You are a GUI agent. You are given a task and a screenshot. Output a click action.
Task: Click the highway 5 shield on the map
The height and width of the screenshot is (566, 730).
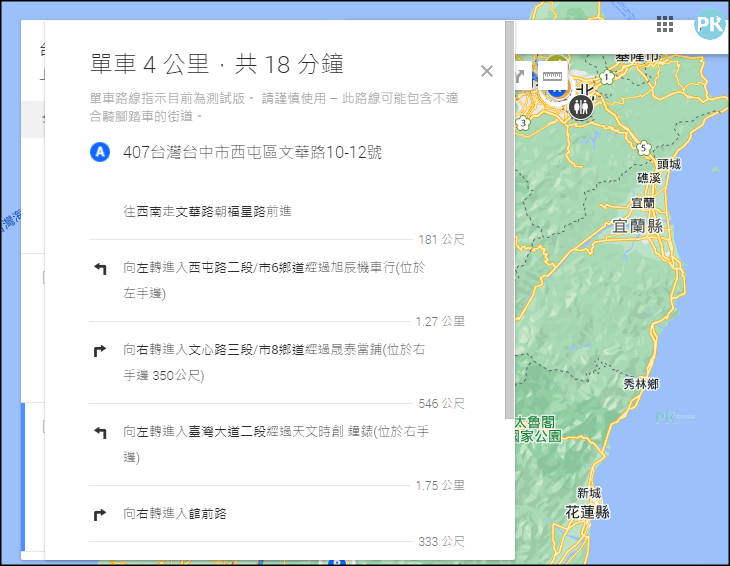[x=643, y=148]
